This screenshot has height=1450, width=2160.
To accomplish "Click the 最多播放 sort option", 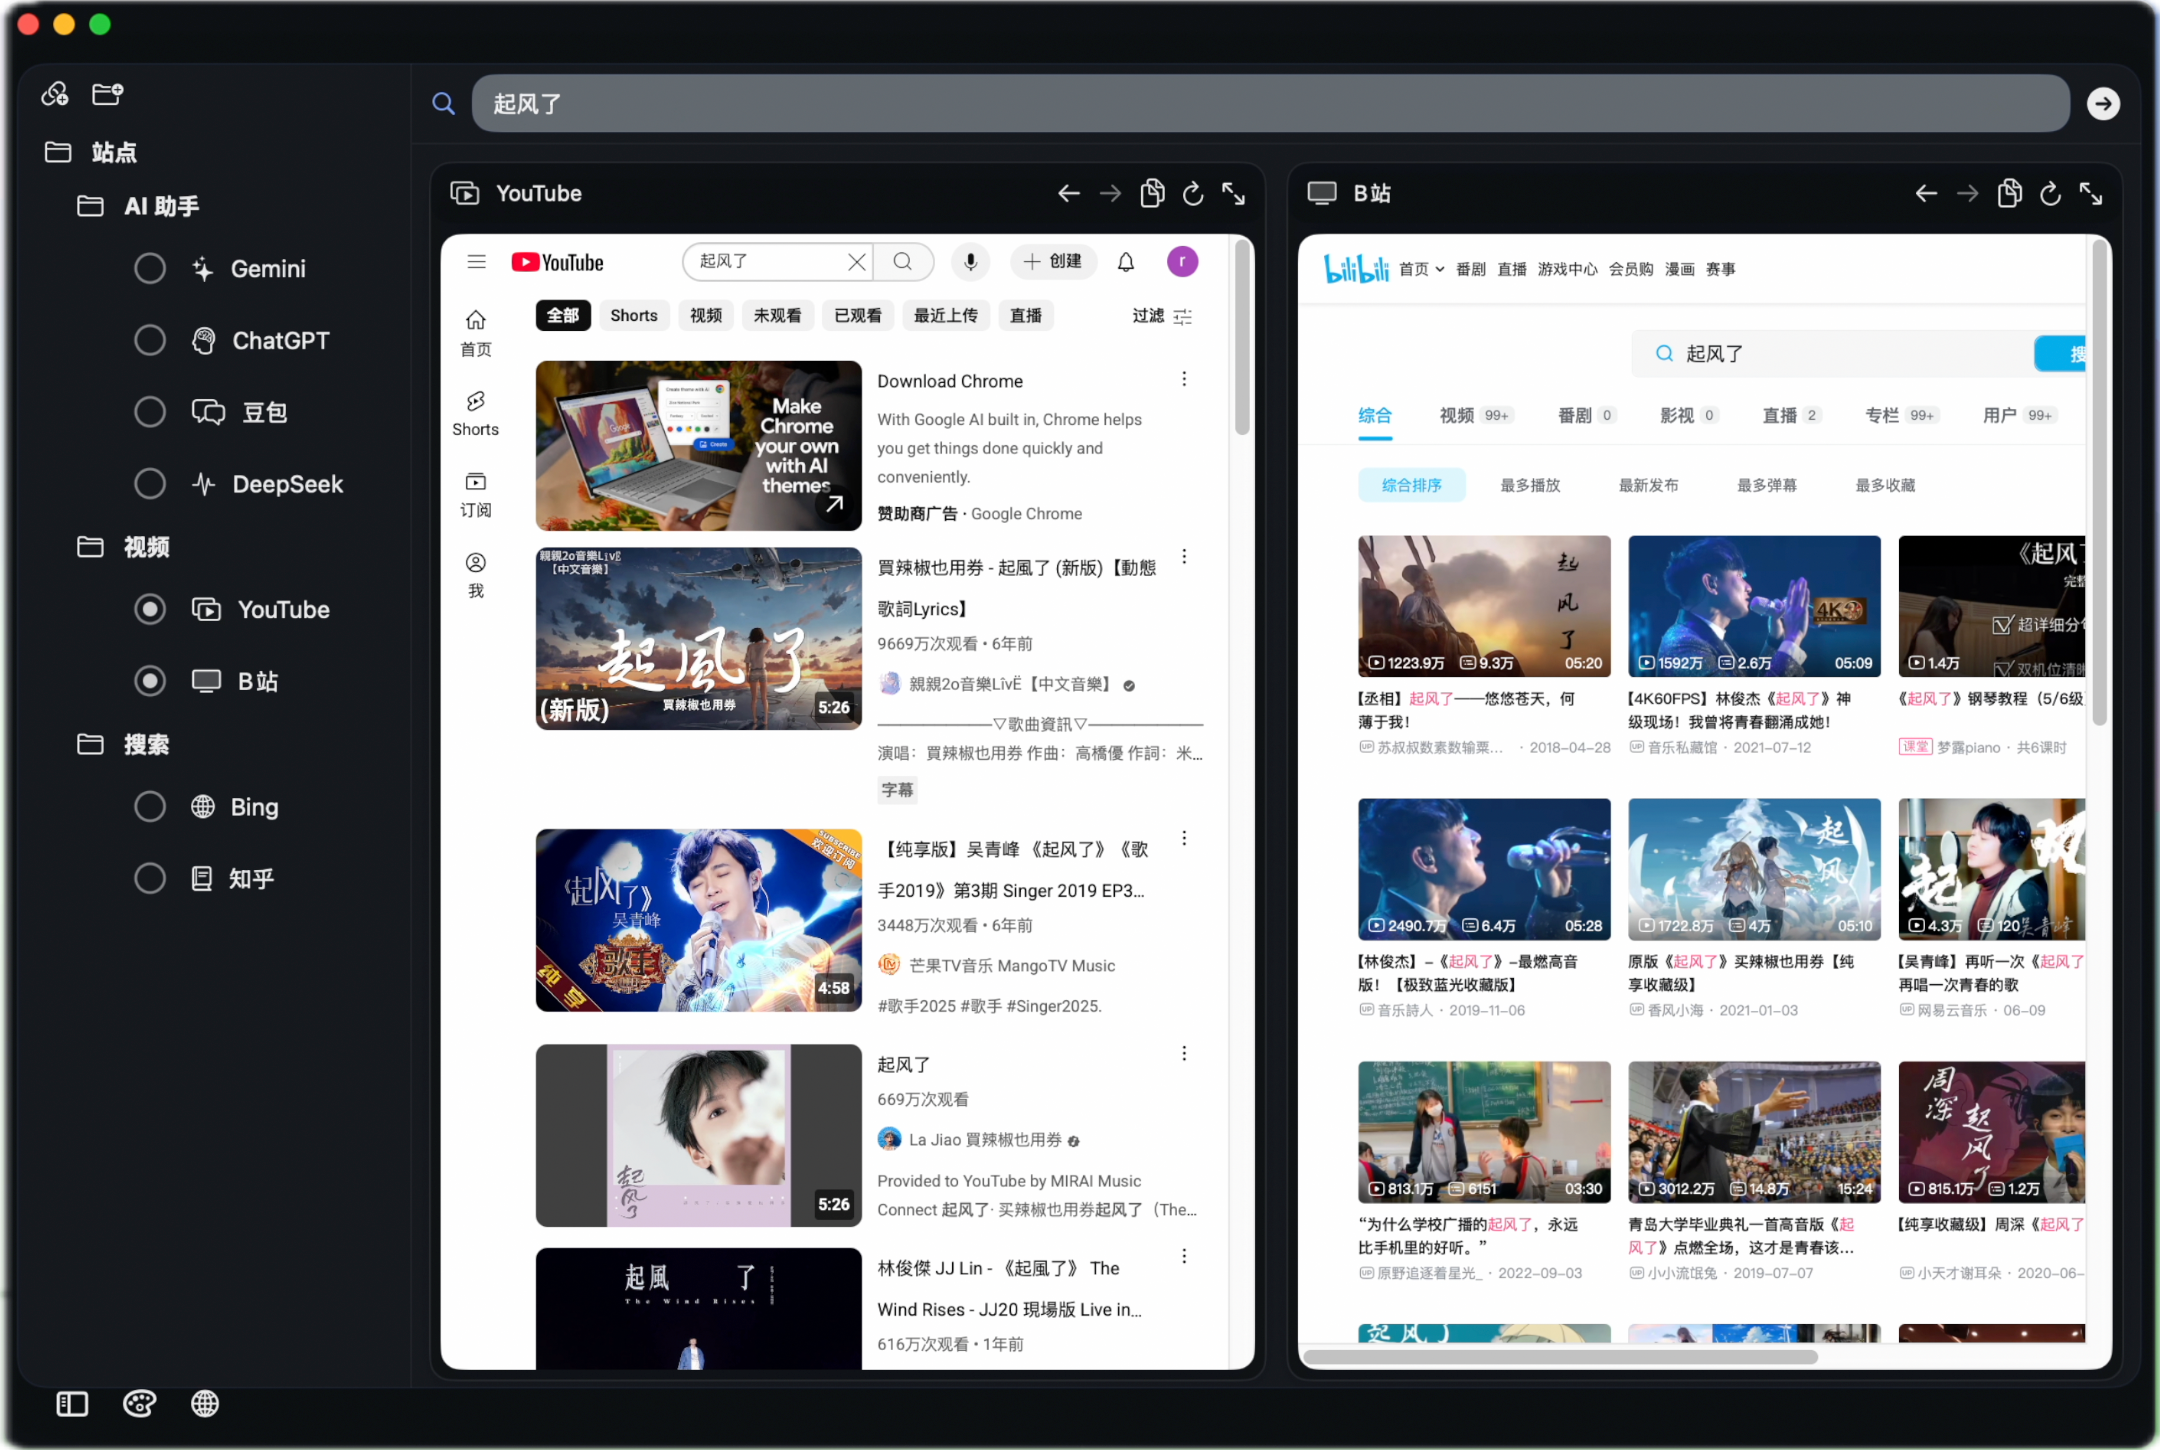I will [x=1530, y=485].
